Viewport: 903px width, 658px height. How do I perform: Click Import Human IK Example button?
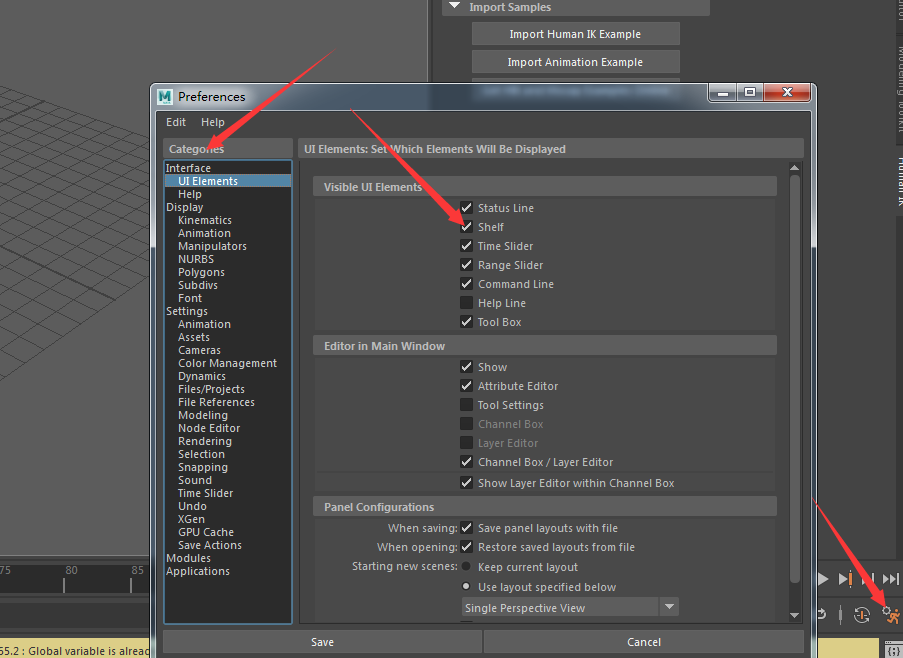[575, 34]
